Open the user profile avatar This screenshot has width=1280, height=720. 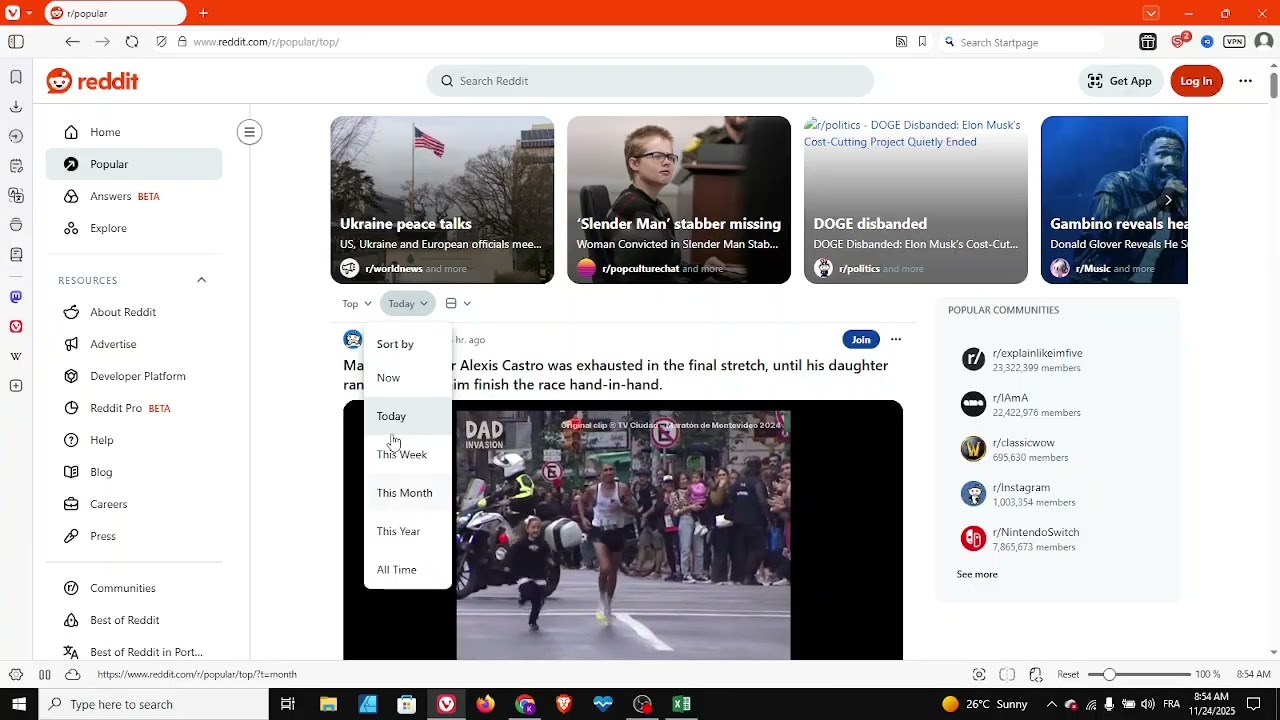point(1264,42)
